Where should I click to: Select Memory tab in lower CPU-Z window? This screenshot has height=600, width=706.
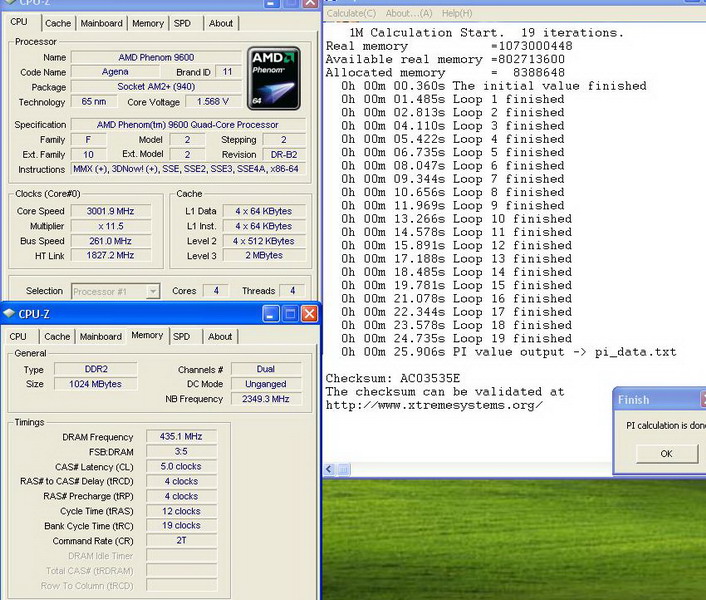(147, 335)
